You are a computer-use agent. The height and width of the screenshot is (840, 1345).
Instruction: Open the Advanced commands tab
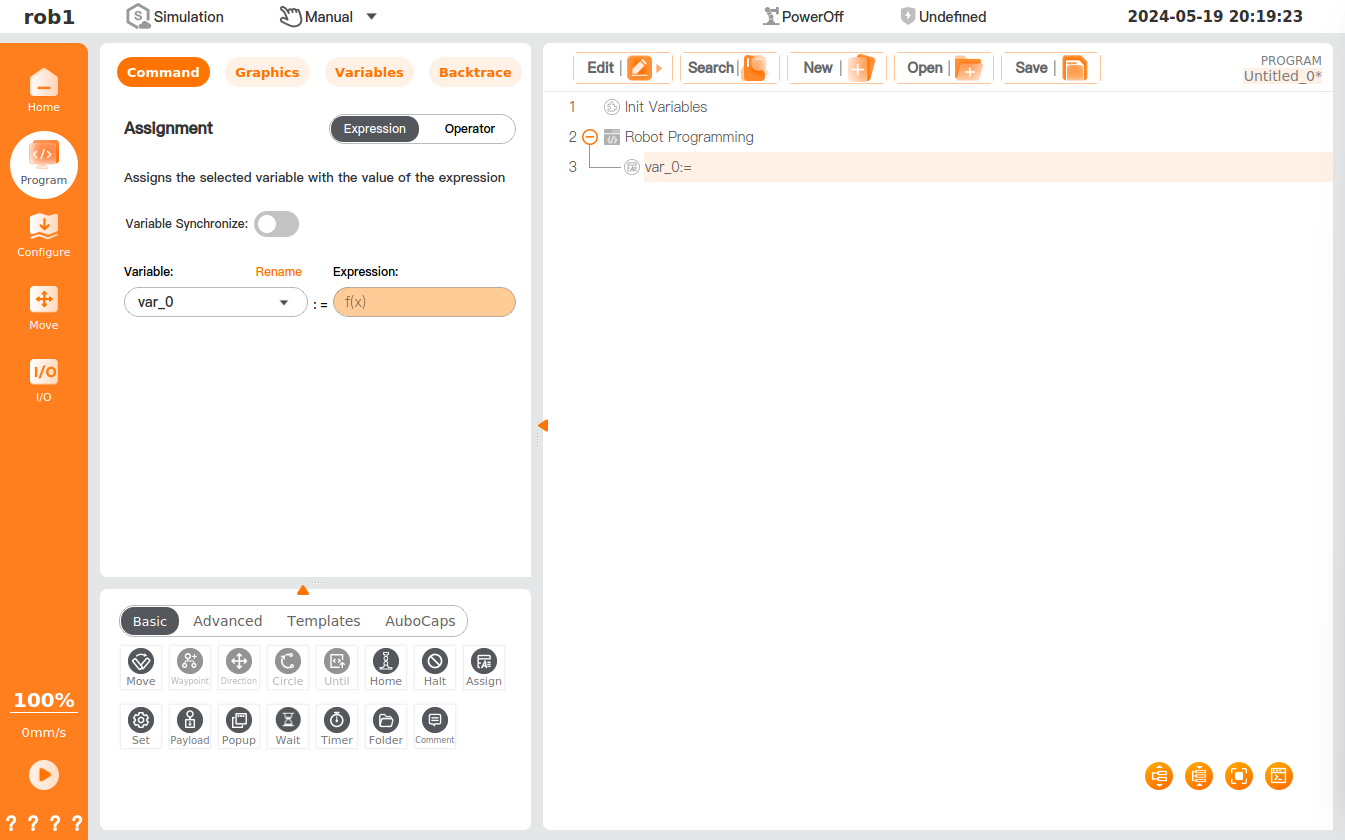click(228, 621)
